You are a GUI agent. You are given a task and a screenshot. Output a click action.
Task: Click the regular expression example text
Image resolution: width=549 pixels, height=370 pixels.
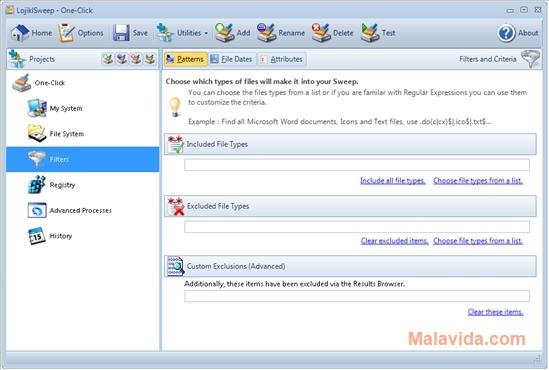pos(340,122)
